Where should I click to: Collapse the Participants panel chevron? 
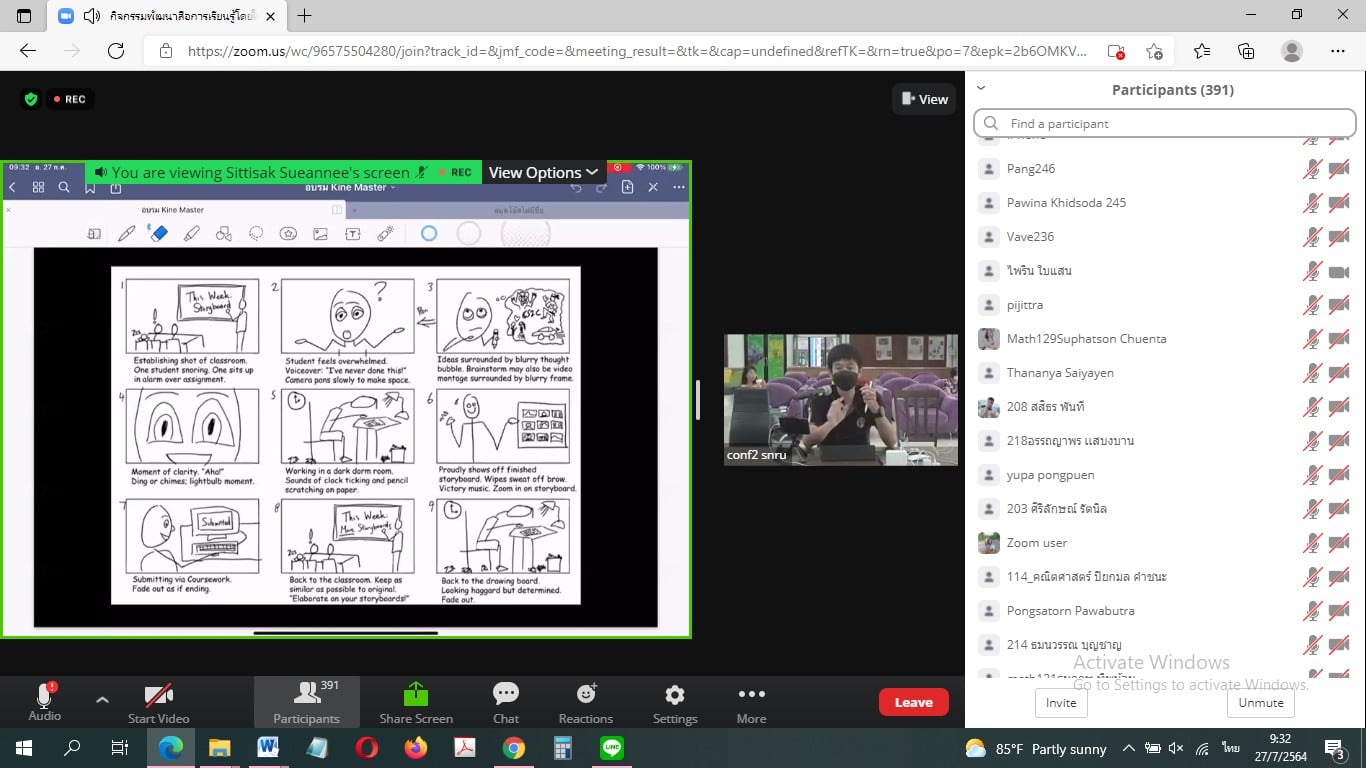981,89
